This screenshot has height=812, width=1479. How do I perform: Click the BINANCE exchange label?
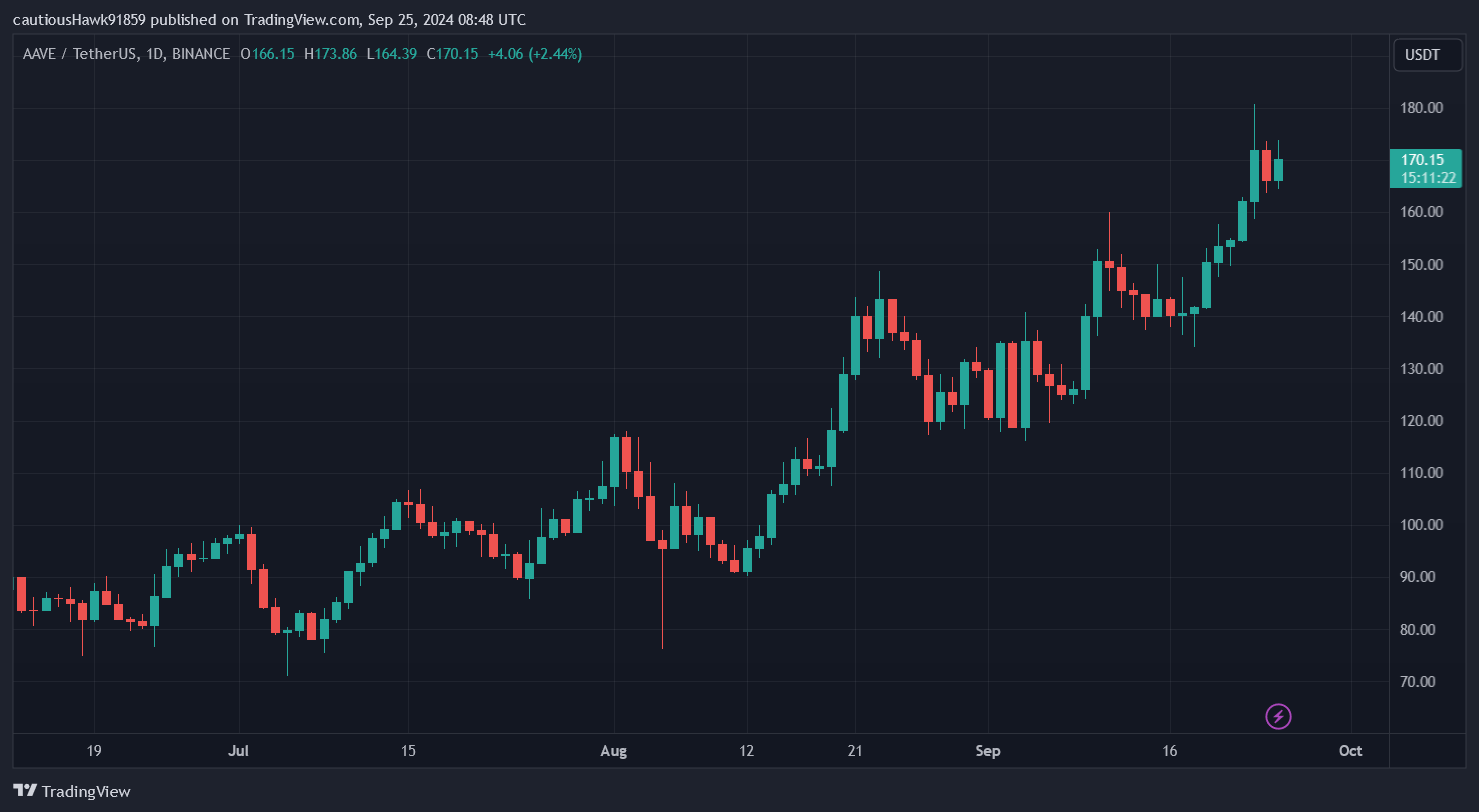coord(200,54)
